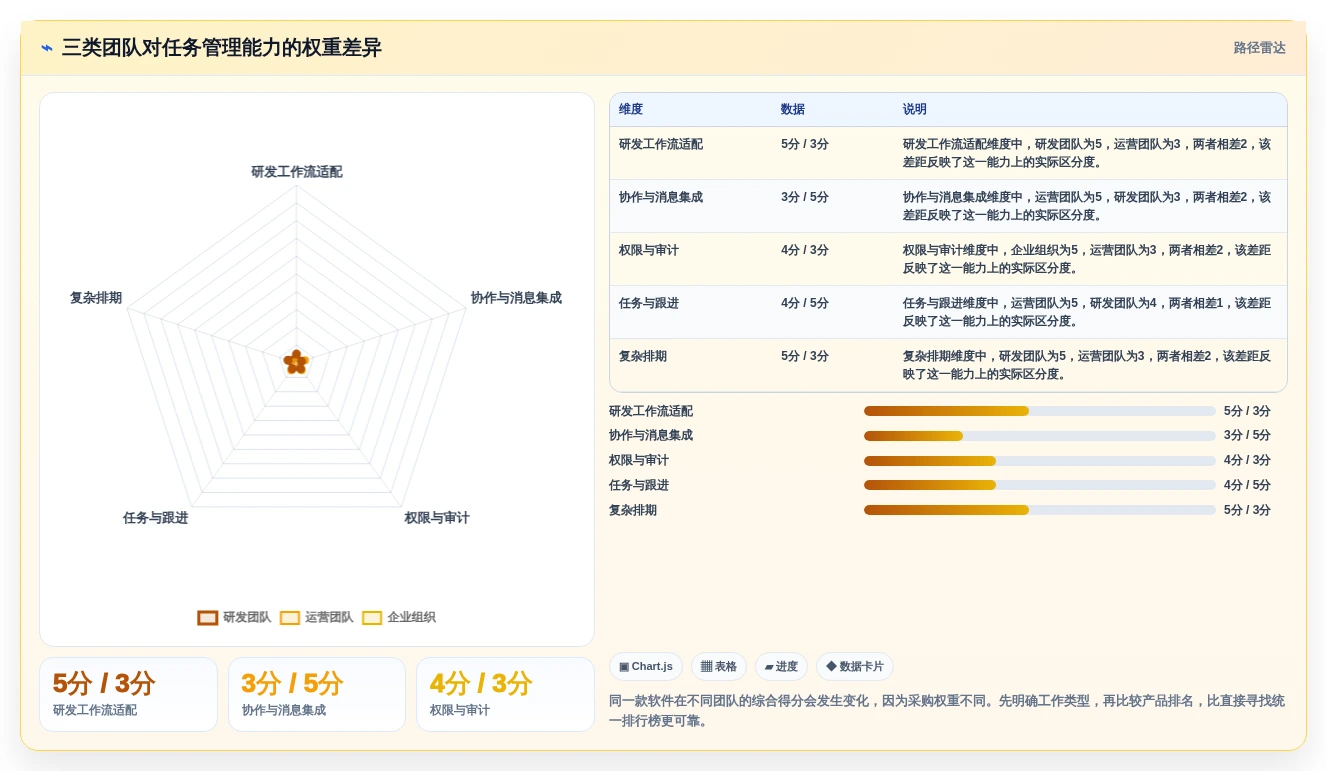This screenshot has width=1327, height=771.
Task: Toggle the 运营团队 legend swatch
Action: coord(290,618)
